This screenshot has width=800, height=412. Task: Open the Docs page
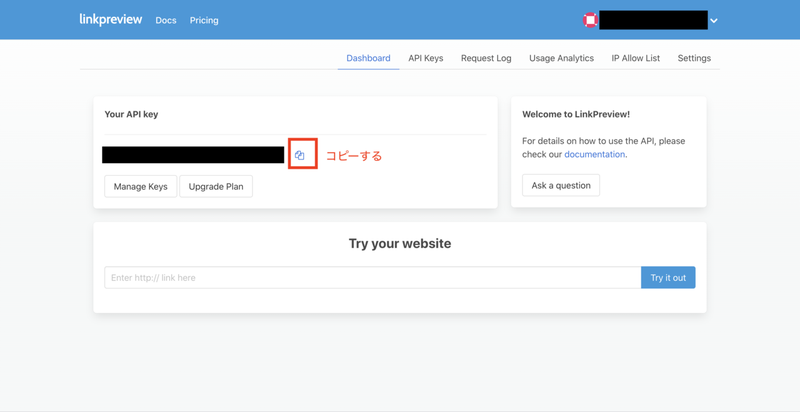pos(166,20)
